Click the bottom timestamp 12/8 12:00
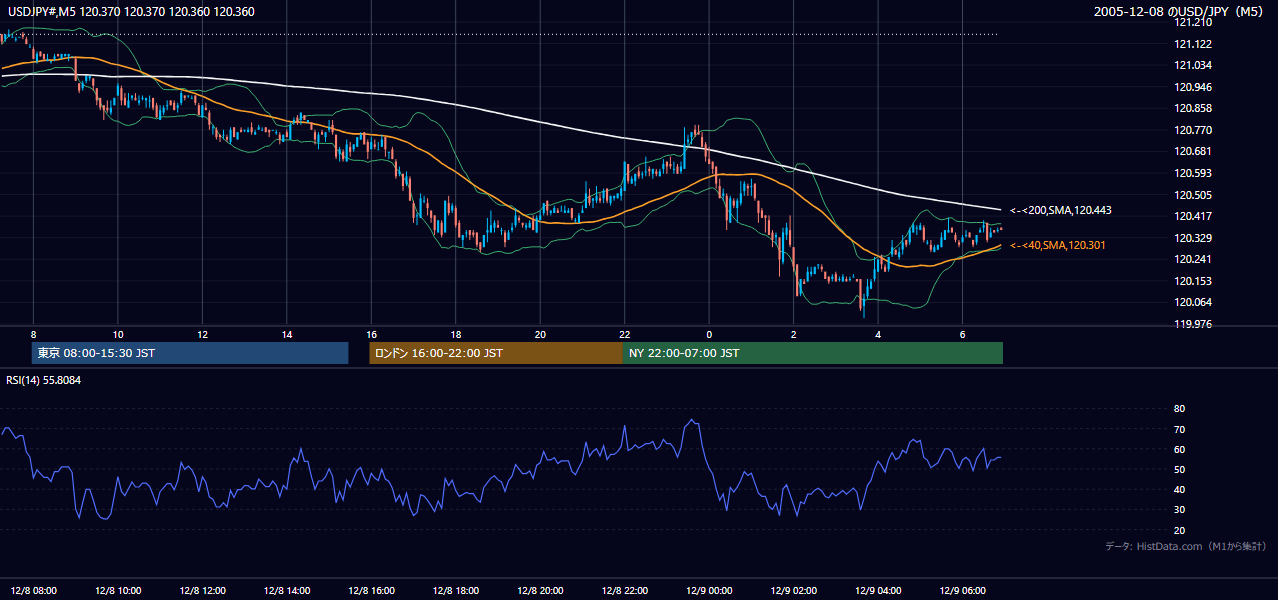The width and height of the screenshot is (1278, 600). pos(202,590)
